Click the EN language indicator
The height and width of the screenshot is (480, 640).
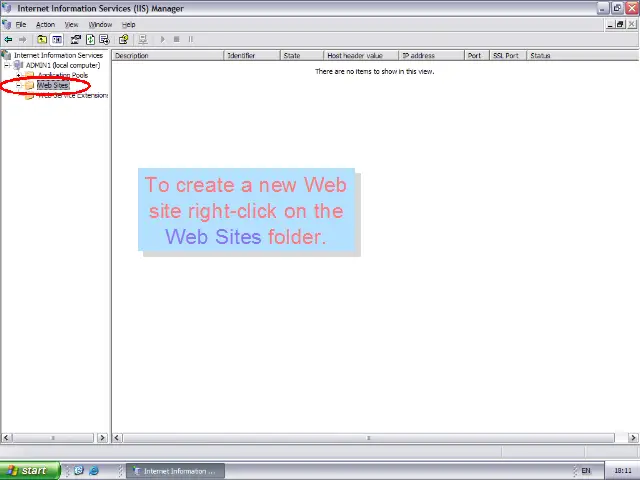pyautogui.click(x=586, y=471)
